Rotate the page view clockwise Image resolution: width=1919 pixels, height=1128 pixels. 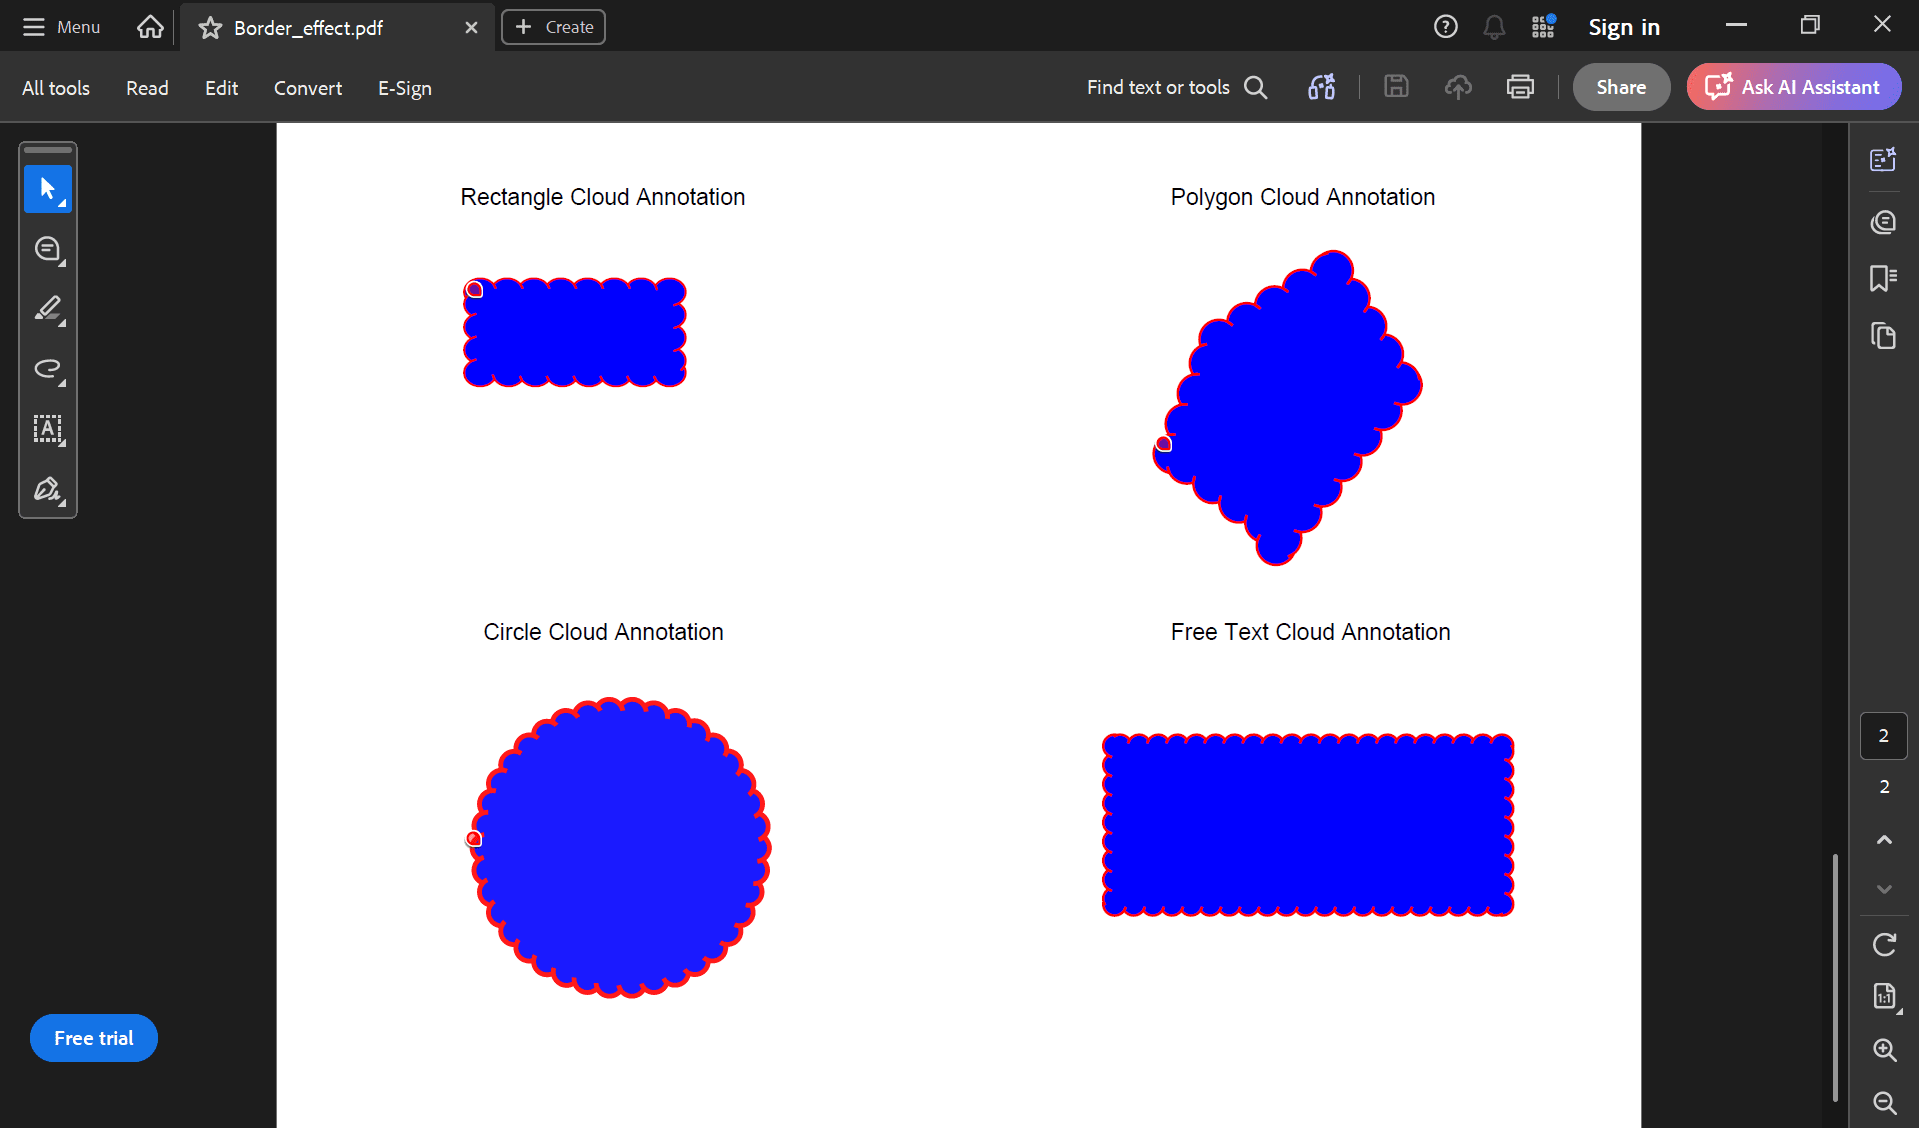pyautogui.click(x=1884, y=944)
